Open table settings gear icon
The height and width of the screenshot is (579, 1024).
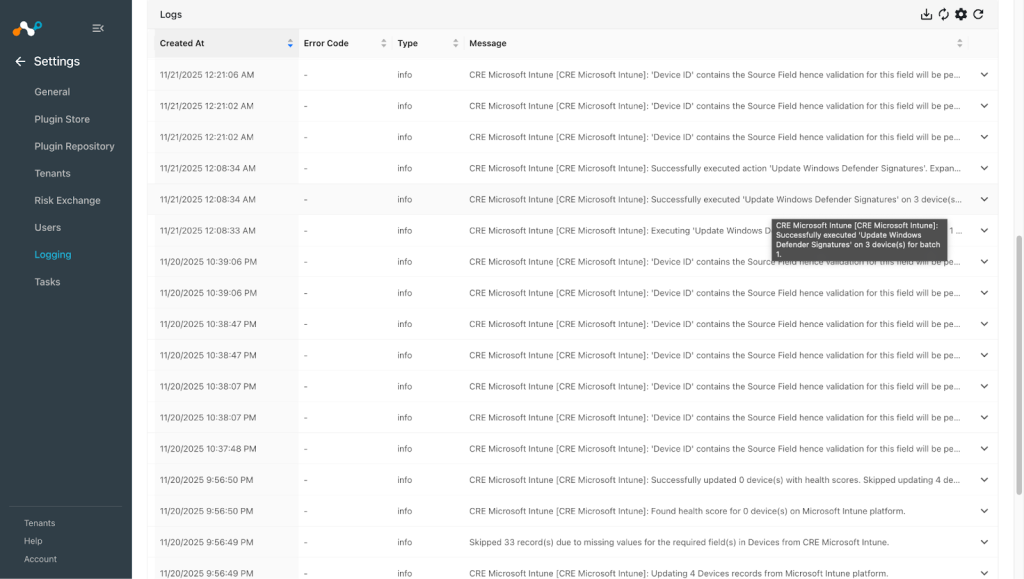pos(961,14)
